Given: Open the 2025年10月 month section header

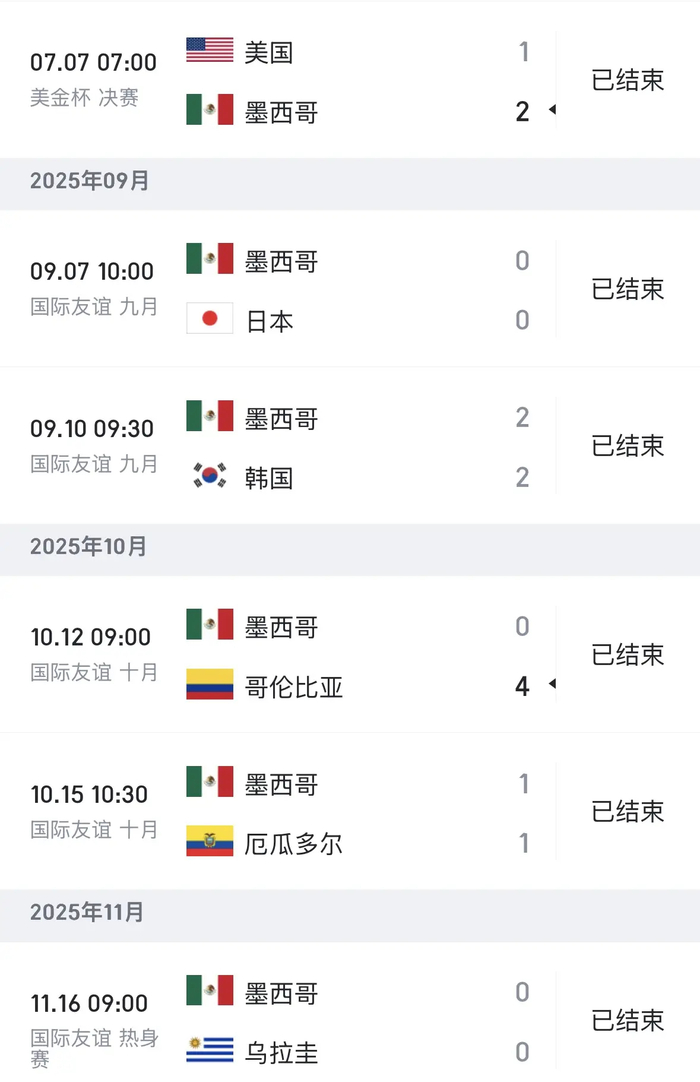Looking at the screenshot, I should coord(89,547).
